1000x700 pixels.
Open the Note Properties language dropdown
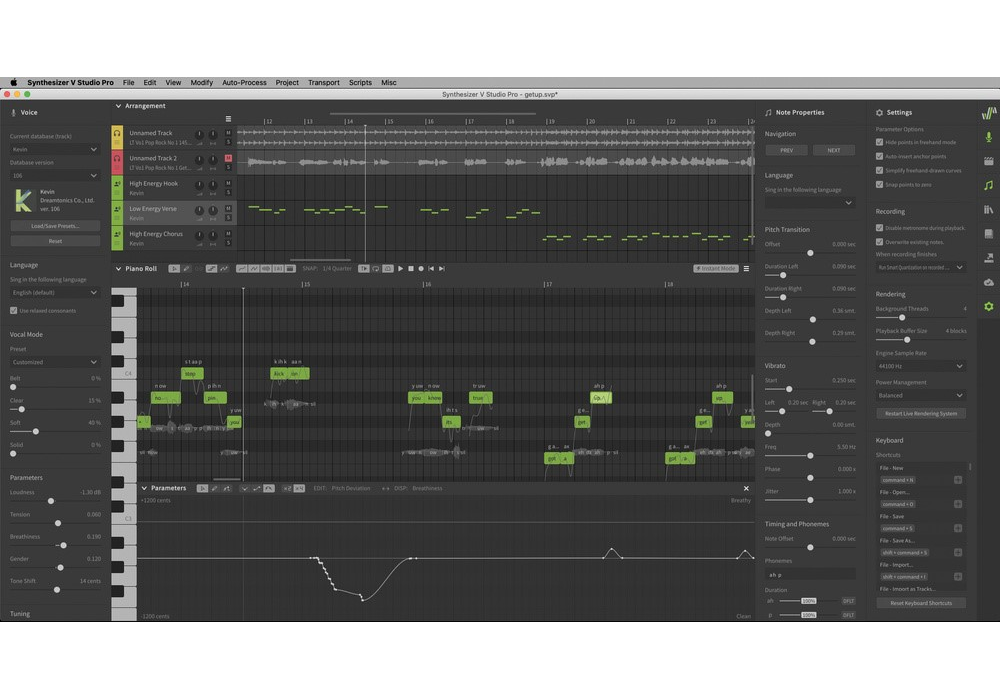tap(810, 203)
